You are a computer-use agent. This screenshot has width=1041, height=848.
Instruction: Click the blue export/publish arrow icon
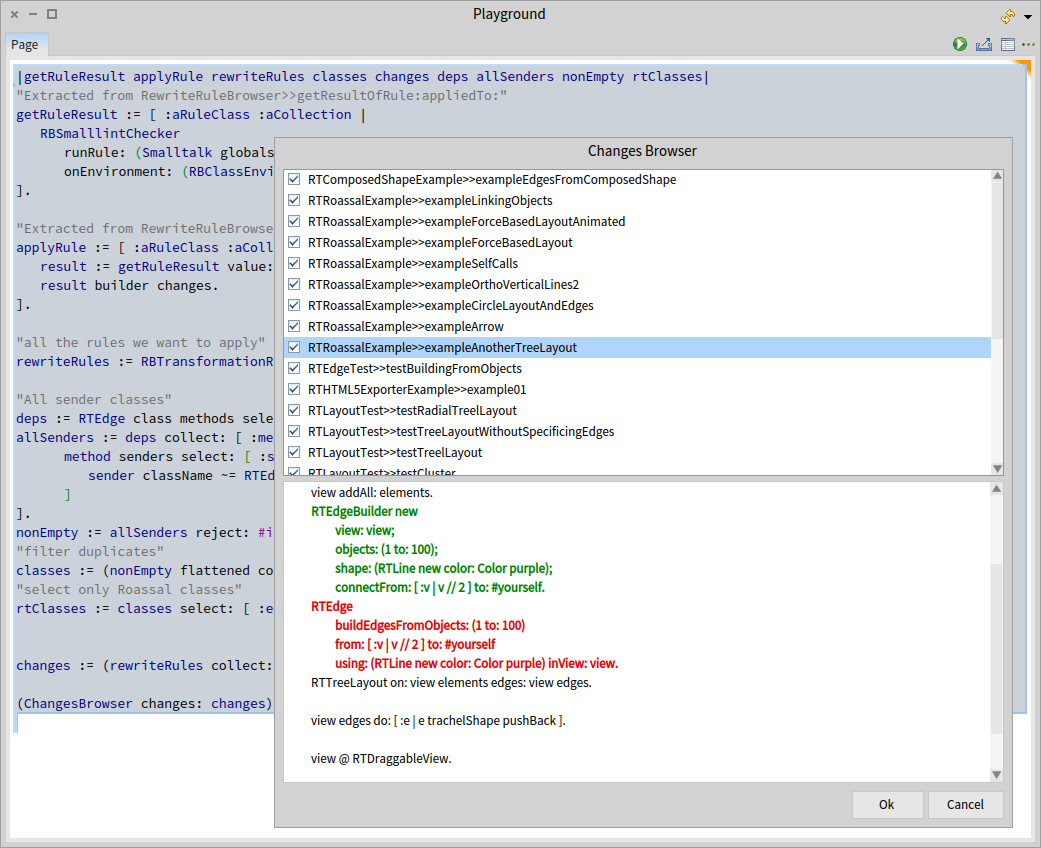pyautogui.click(x=983, y=44)
